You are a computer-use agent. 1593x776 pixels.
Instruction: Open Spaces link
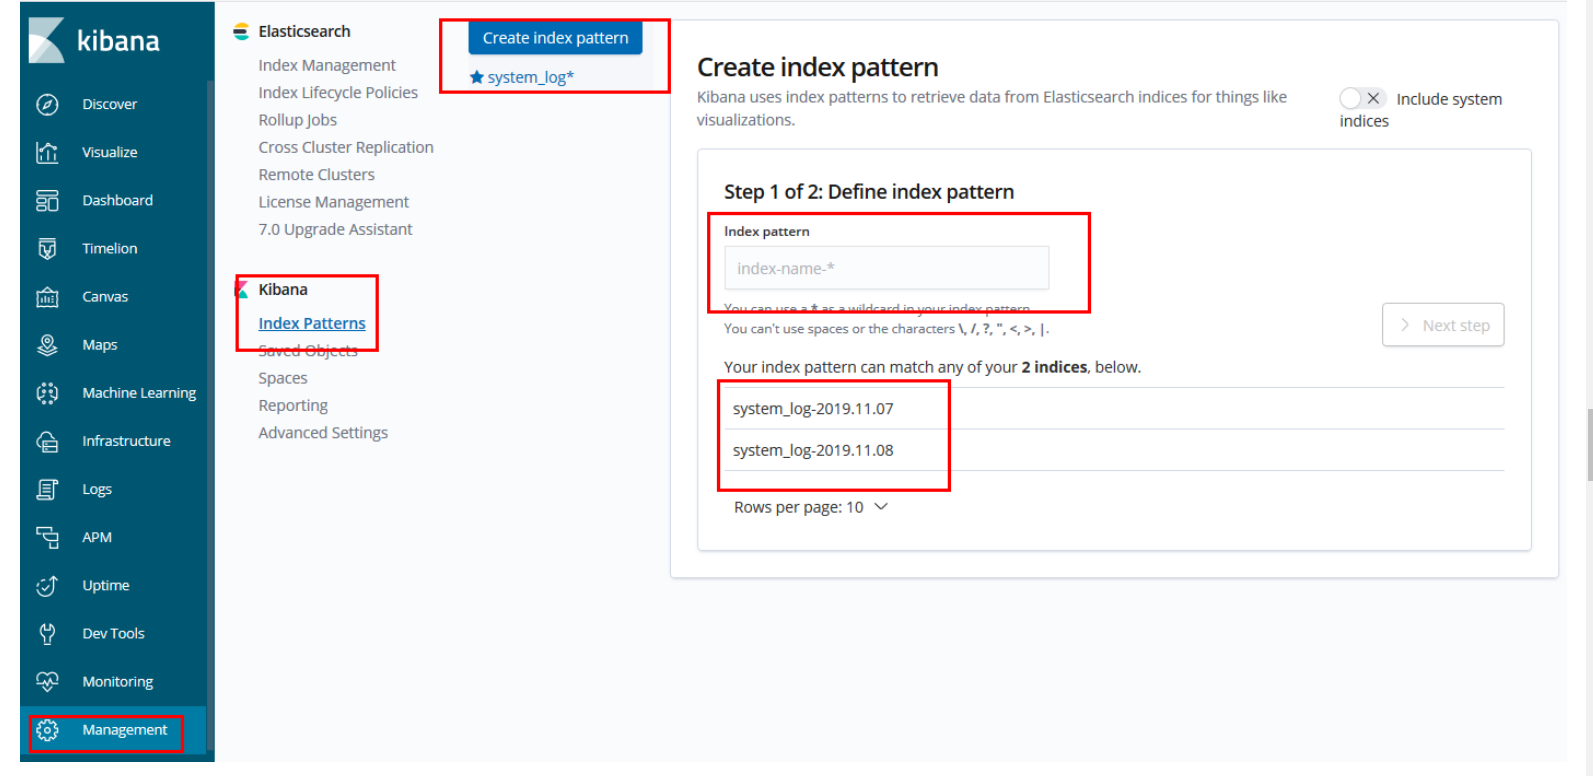point(283,378)
